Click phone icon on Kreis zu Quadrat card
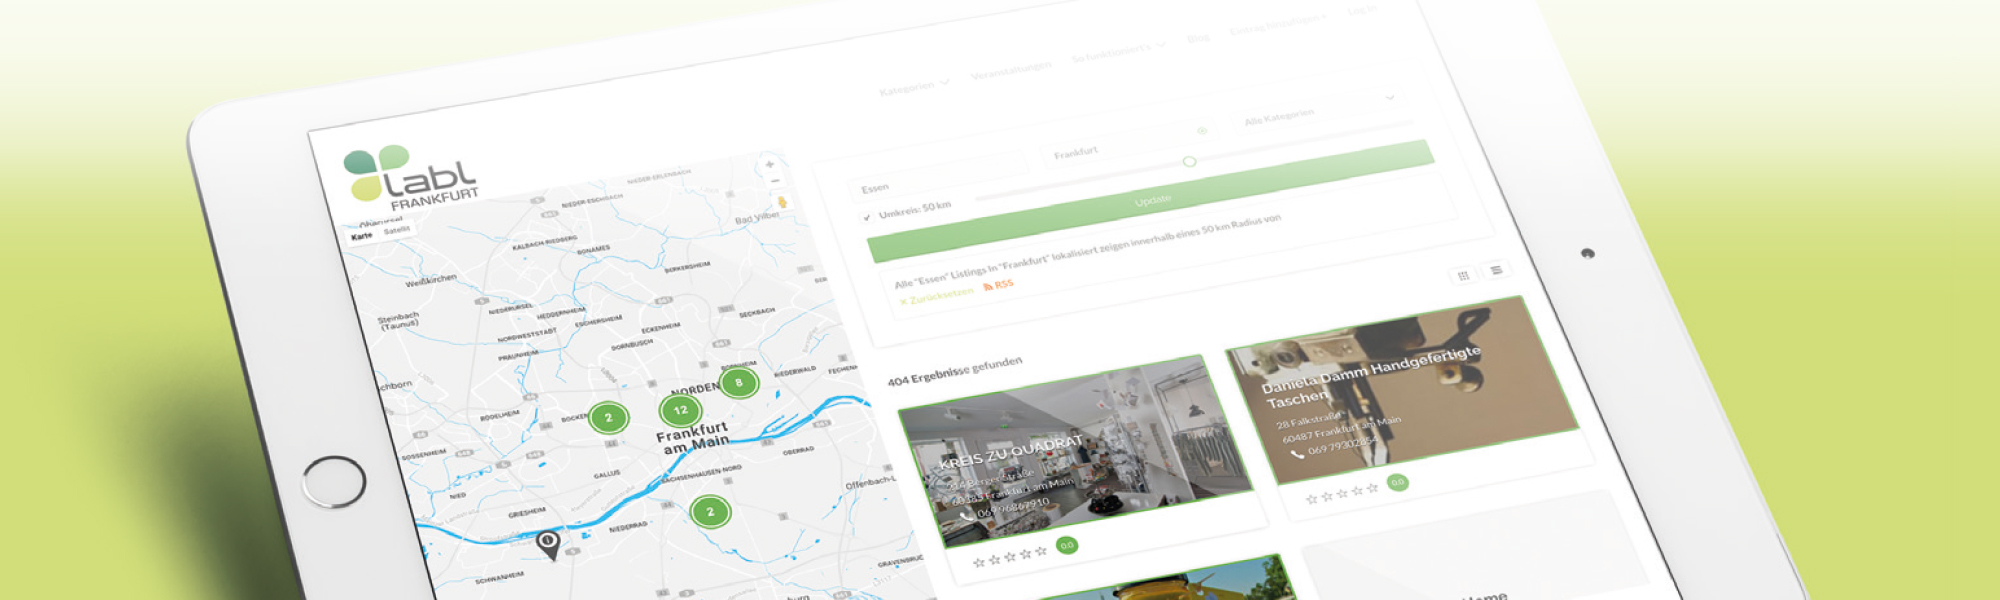Image resolution: width=2000 pixels, height=600 pixels. point(966,516)
